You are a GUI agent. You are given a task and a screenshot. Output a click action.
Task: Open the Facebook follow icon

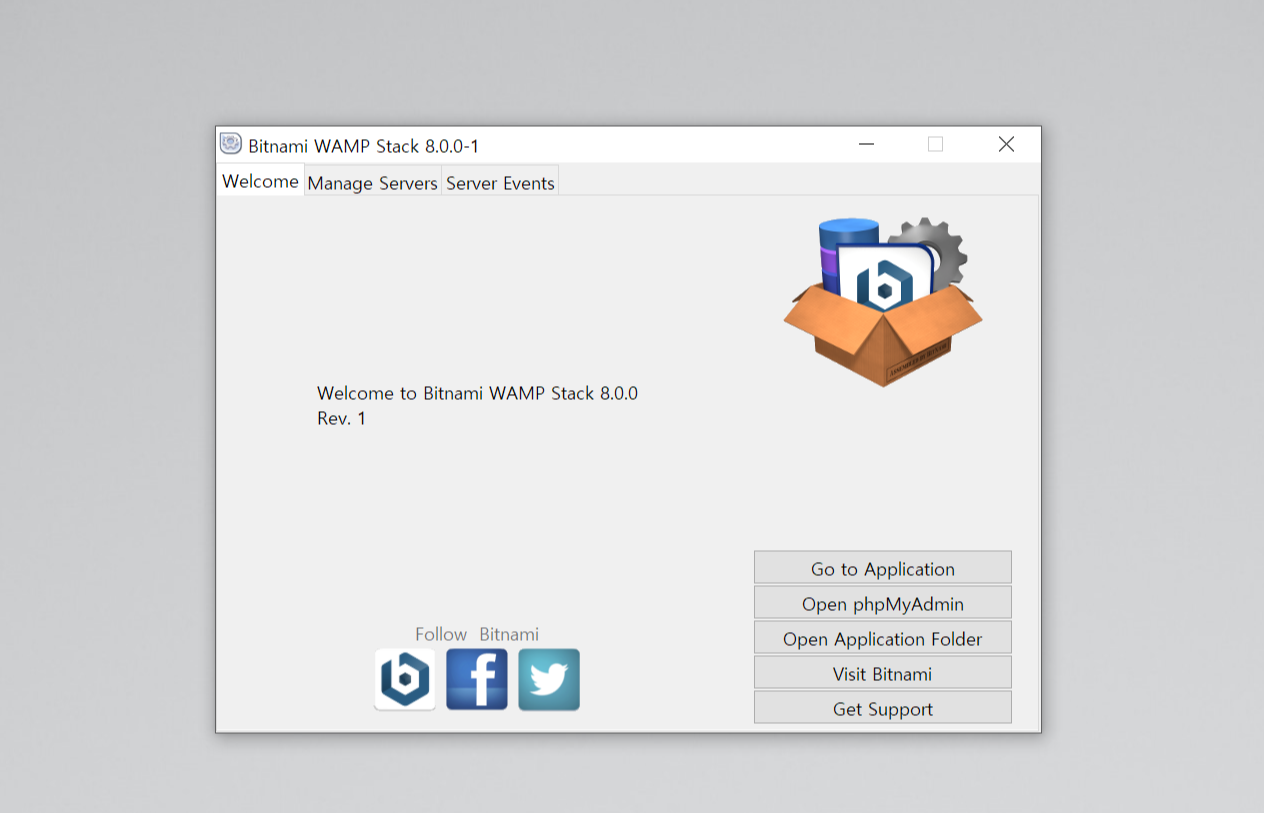pyautogui.click(x=477, y=680)
